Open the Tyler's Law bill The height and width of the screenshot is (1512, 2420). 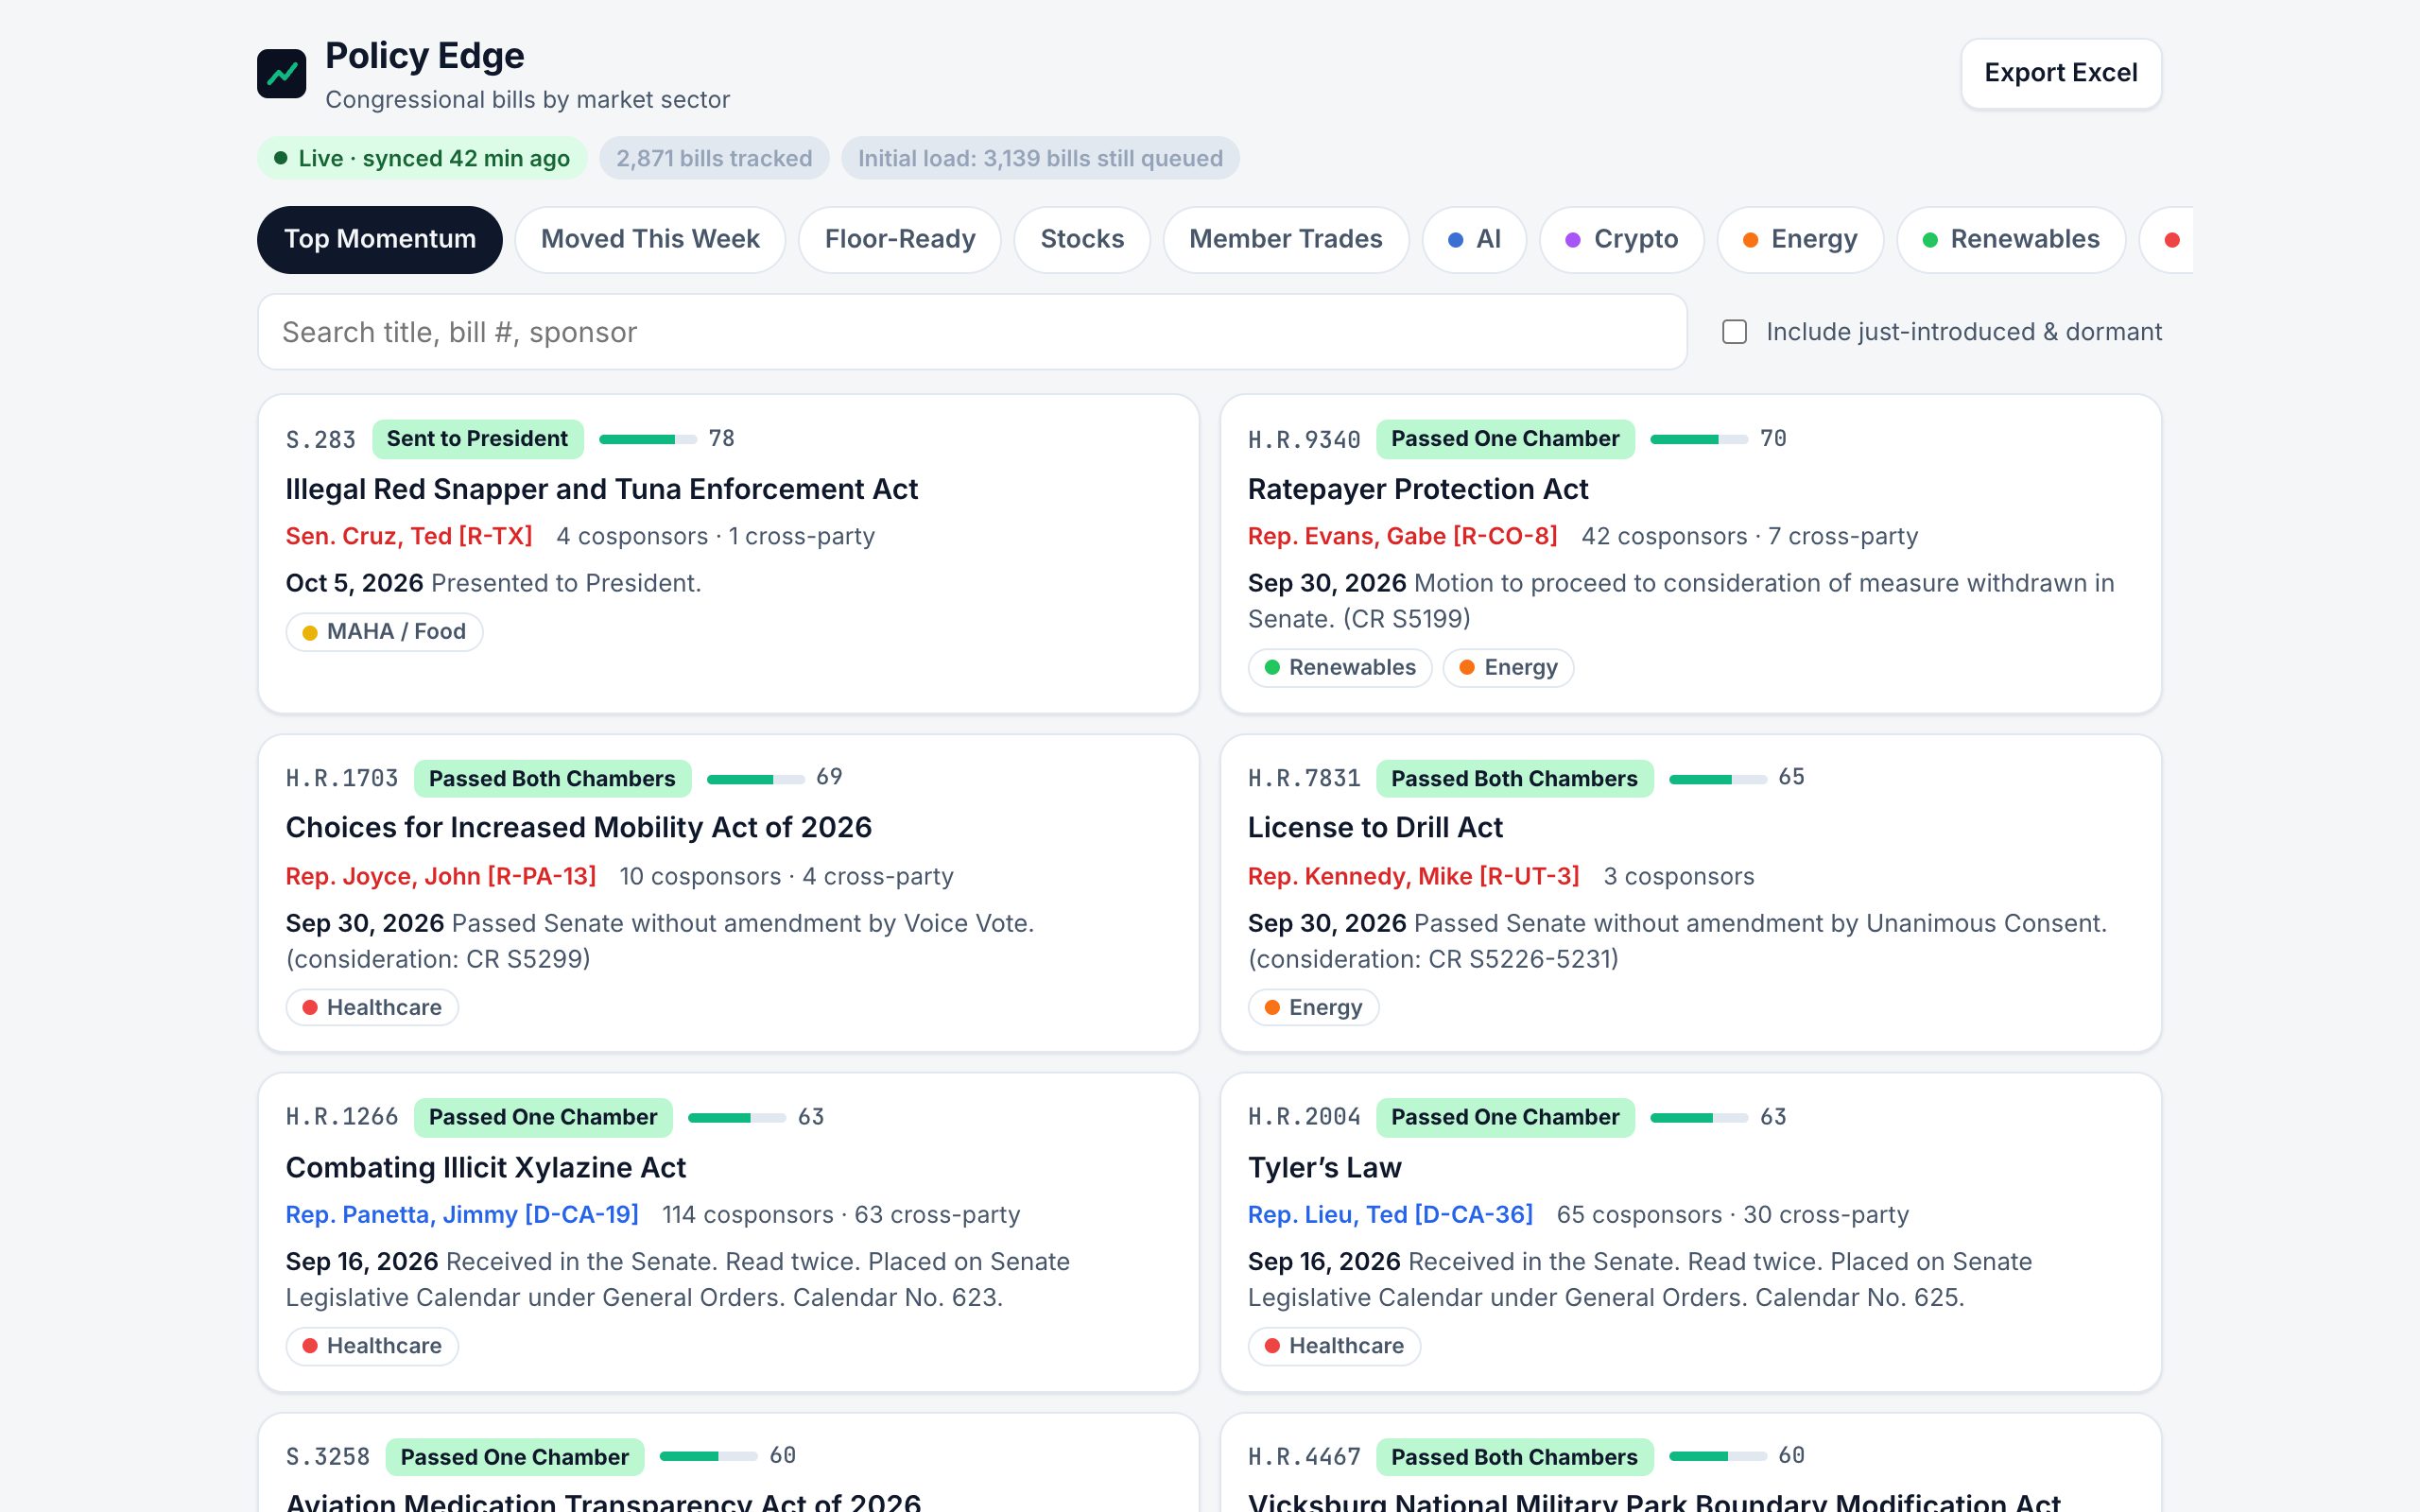coord(1324,1168)
